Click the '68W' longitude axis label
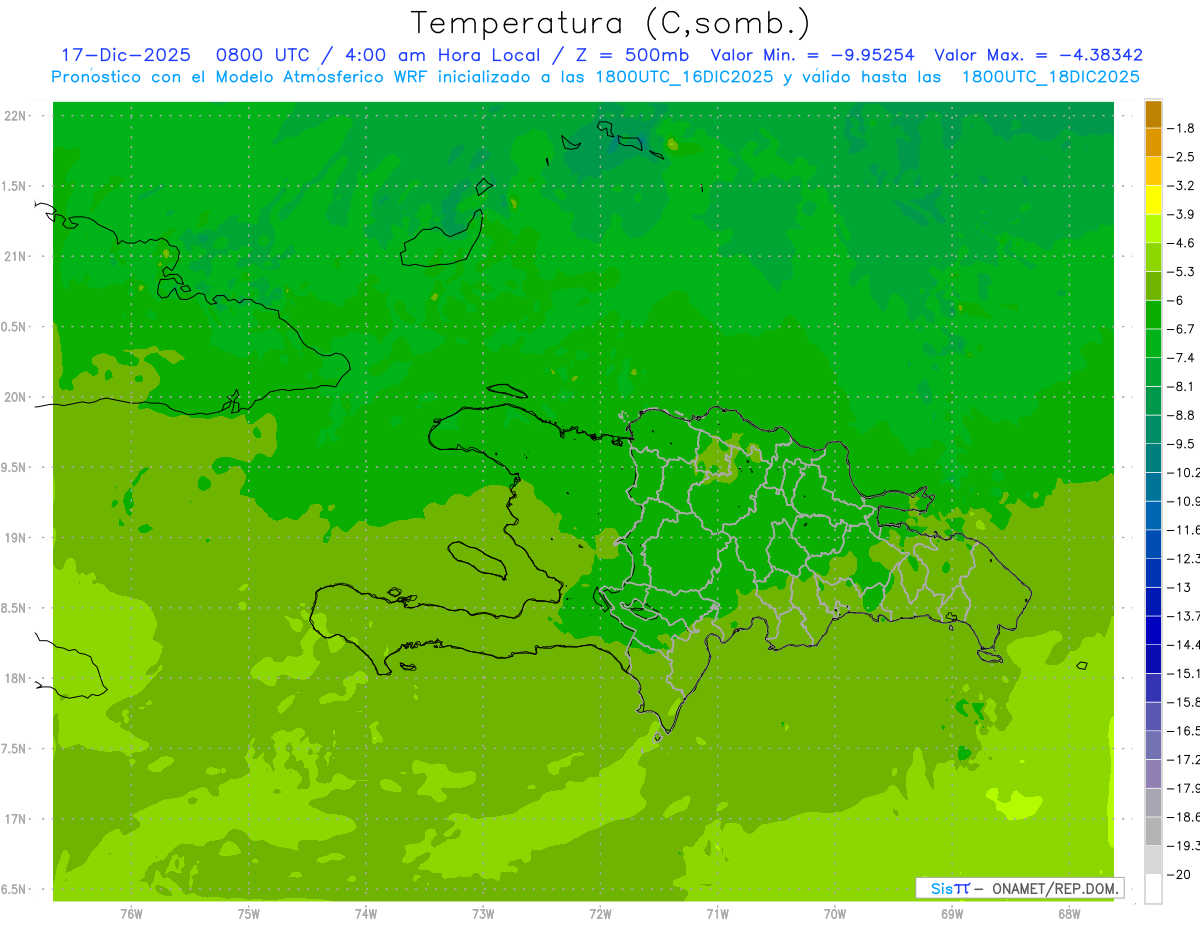This screenshot has width=1200, height=927. pos(1069,914)
